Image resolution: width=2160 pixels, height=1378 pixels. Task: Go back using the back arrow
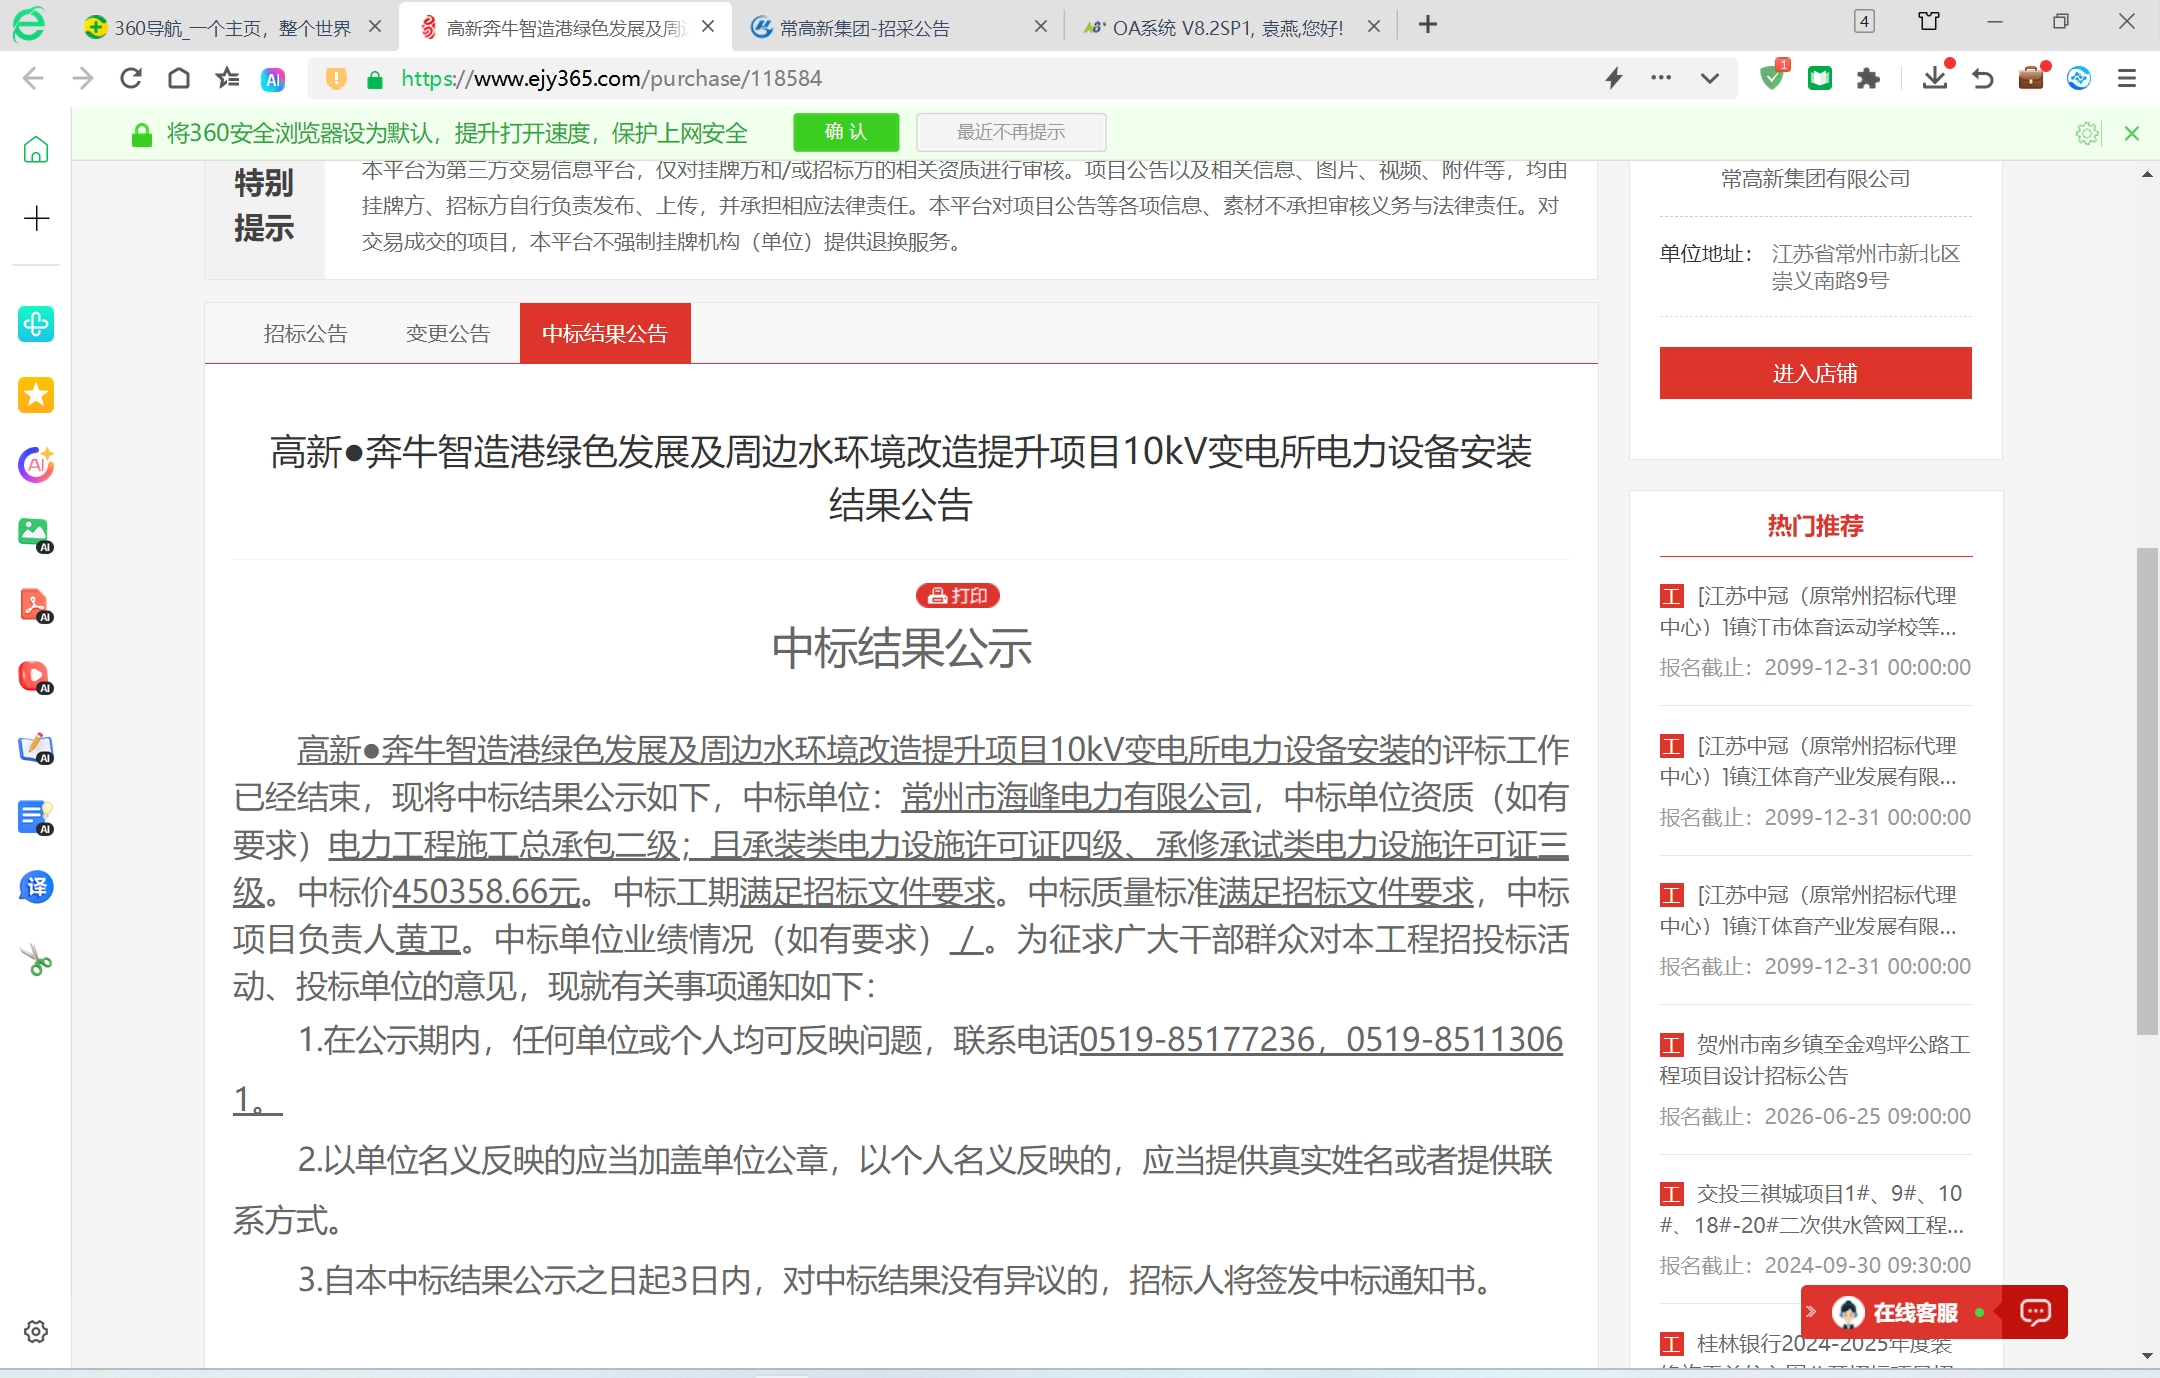pyautogui.click(x=33, y=78)
